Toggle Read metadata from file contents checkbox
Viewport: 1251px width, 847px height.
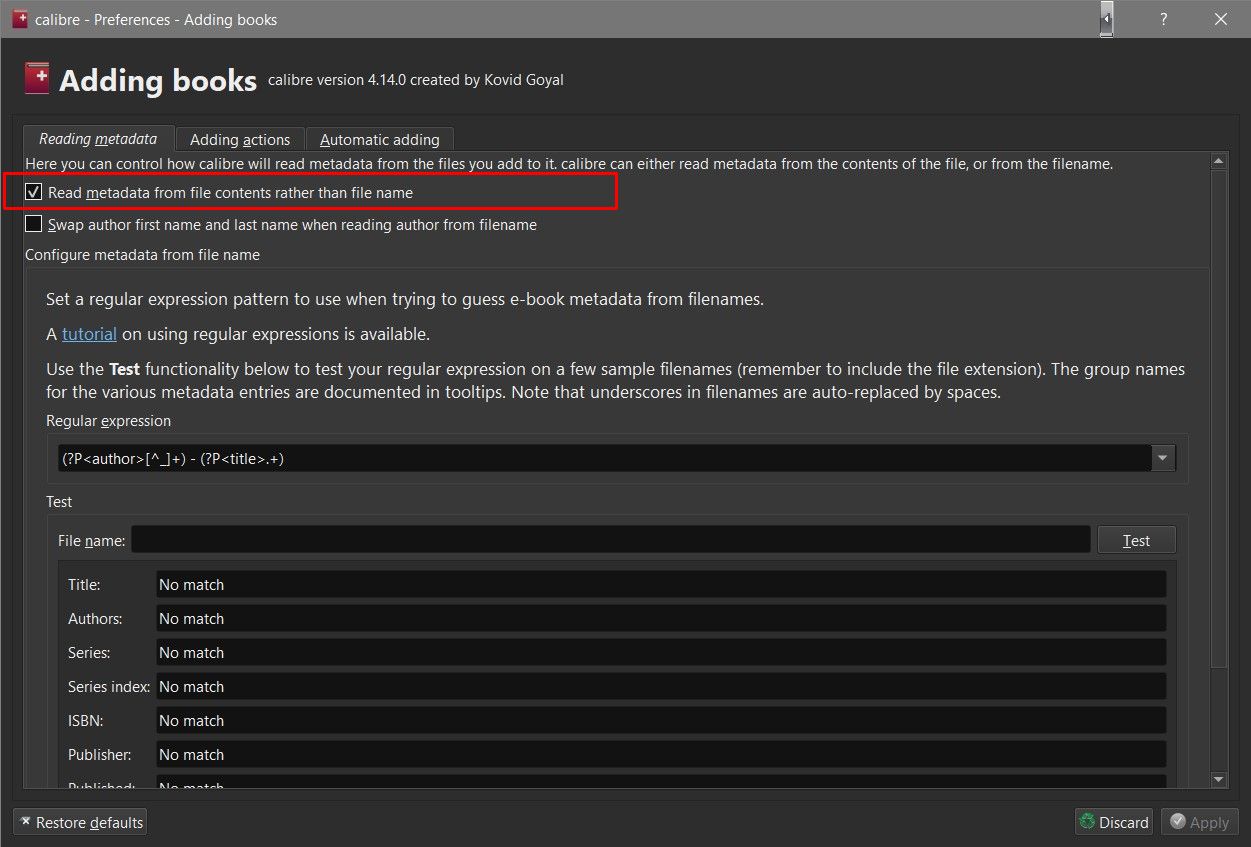point(34,192)
